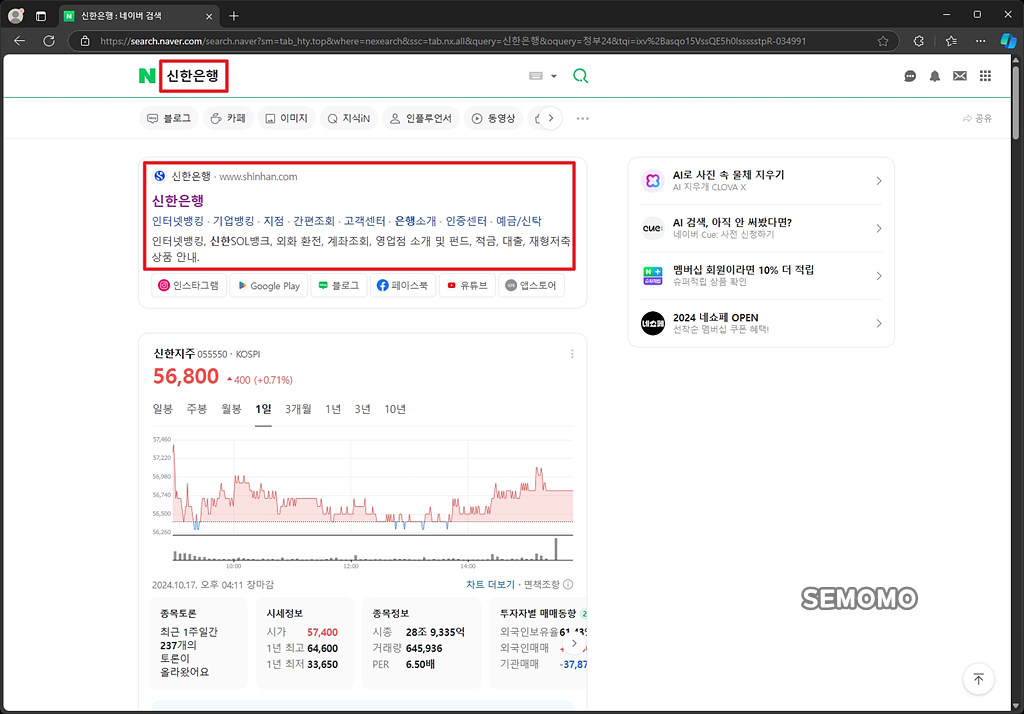
Task: Click the stock price 56,800
Action: [186, 376]
